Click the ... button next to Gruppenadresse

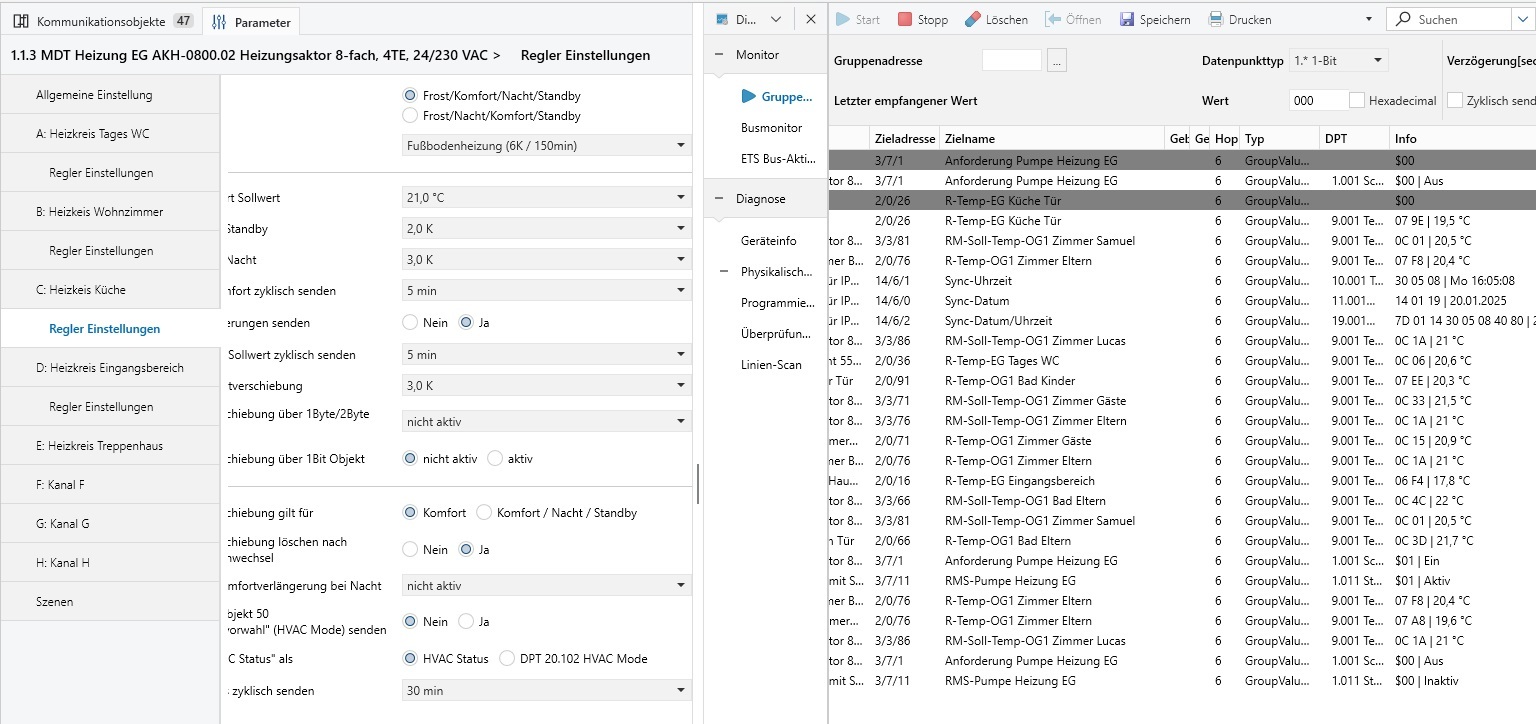click(x=1057, y=61)
